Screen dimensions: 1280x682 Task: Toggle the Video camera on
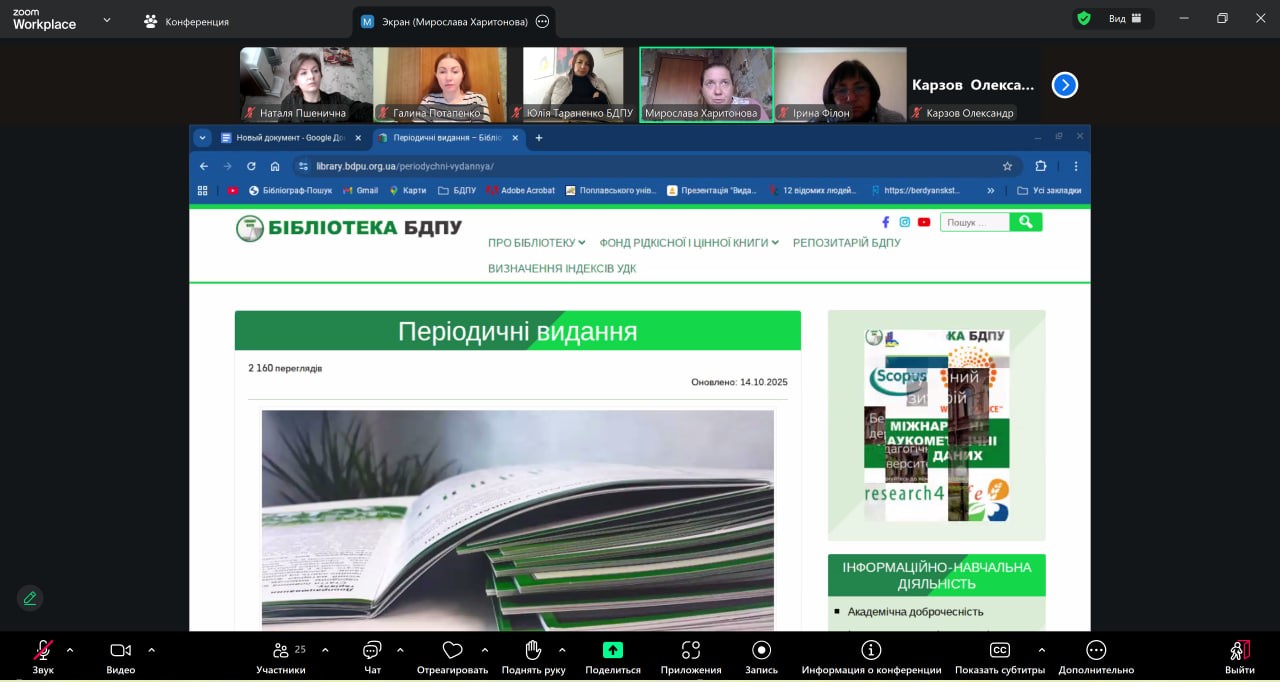(x=120, y=650)
